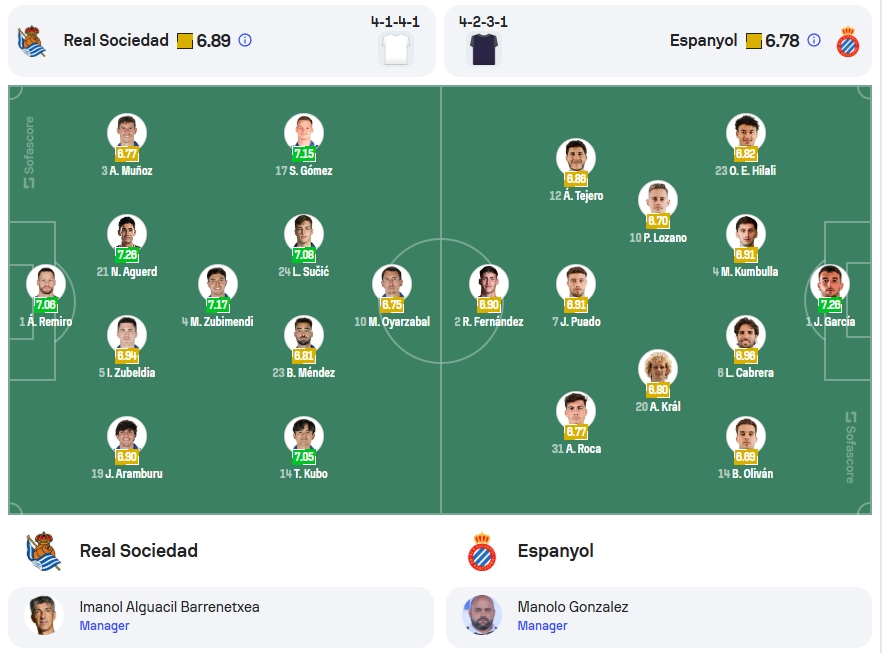The width and height of the screenshot is (882, 653).
Task: Click the Real Sociedad crest in header
Action: click(32, 41)
